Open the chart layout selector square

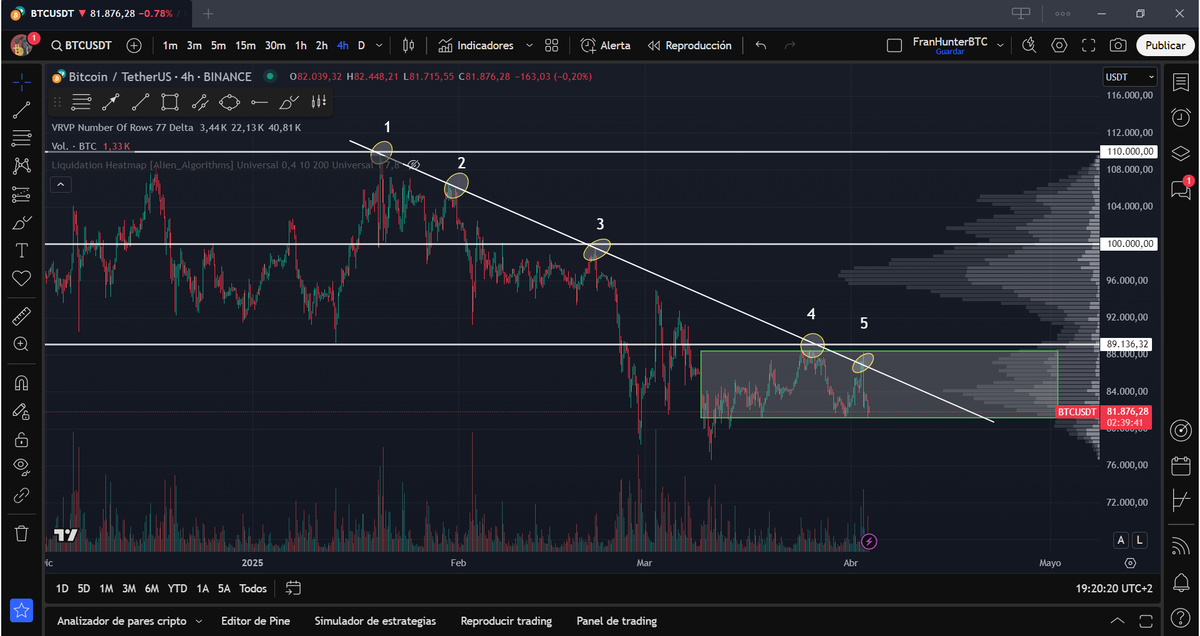pyautogui.click(x=894, y=45)
